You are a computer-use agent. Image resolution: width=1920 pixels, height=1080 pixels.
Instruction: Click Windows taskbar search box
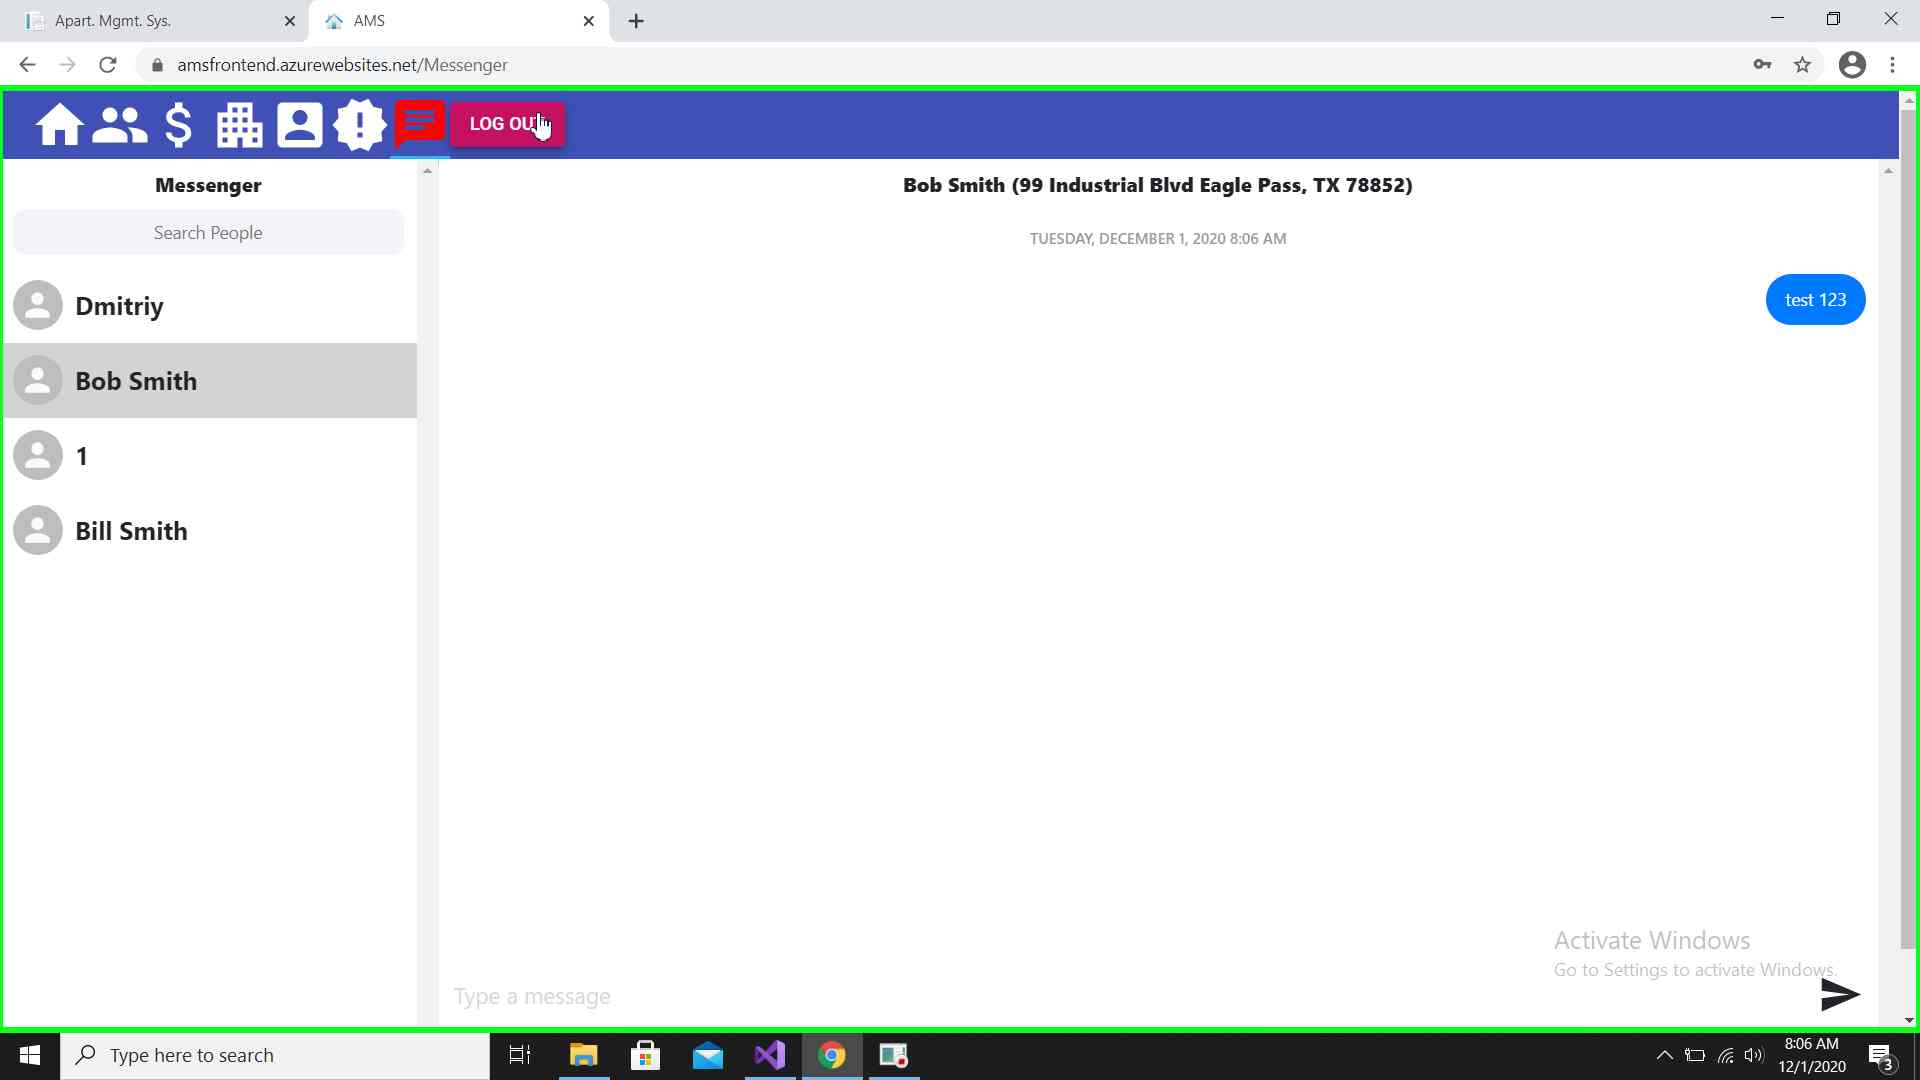[275, 1055]
